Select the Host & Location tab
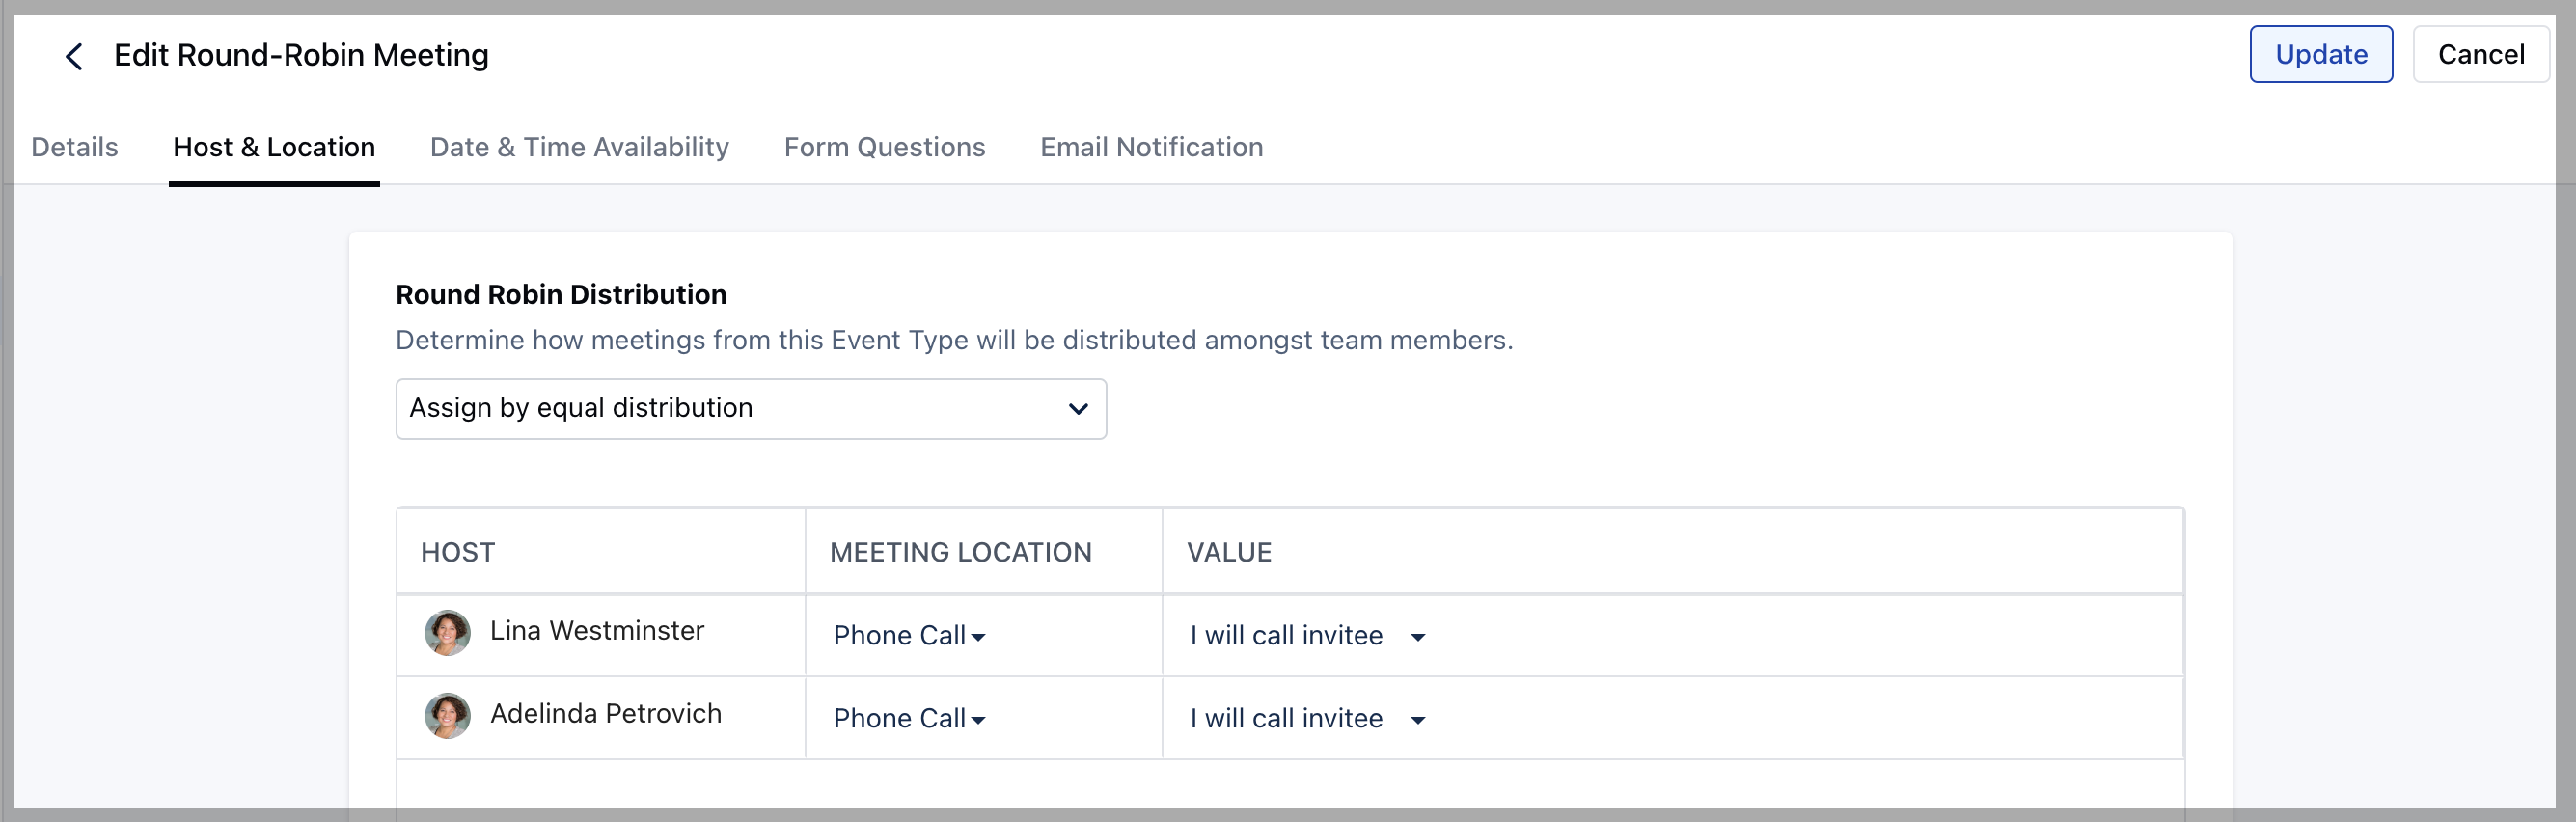 click(x=274, y=147)
